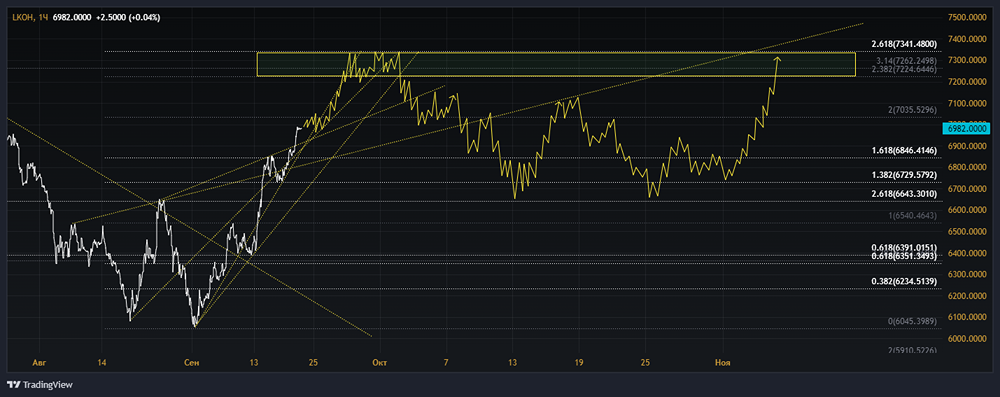Click the 0.618(6391.0151) Fibonacci label

pos(904,248)
